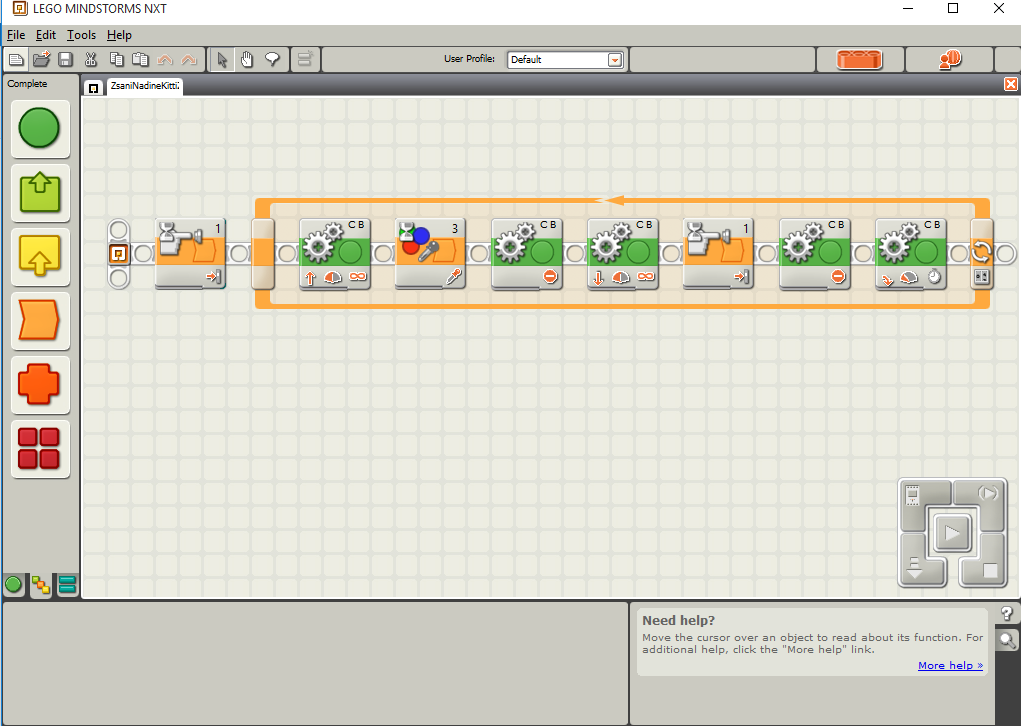Open the Action palette group

(40, 193)
